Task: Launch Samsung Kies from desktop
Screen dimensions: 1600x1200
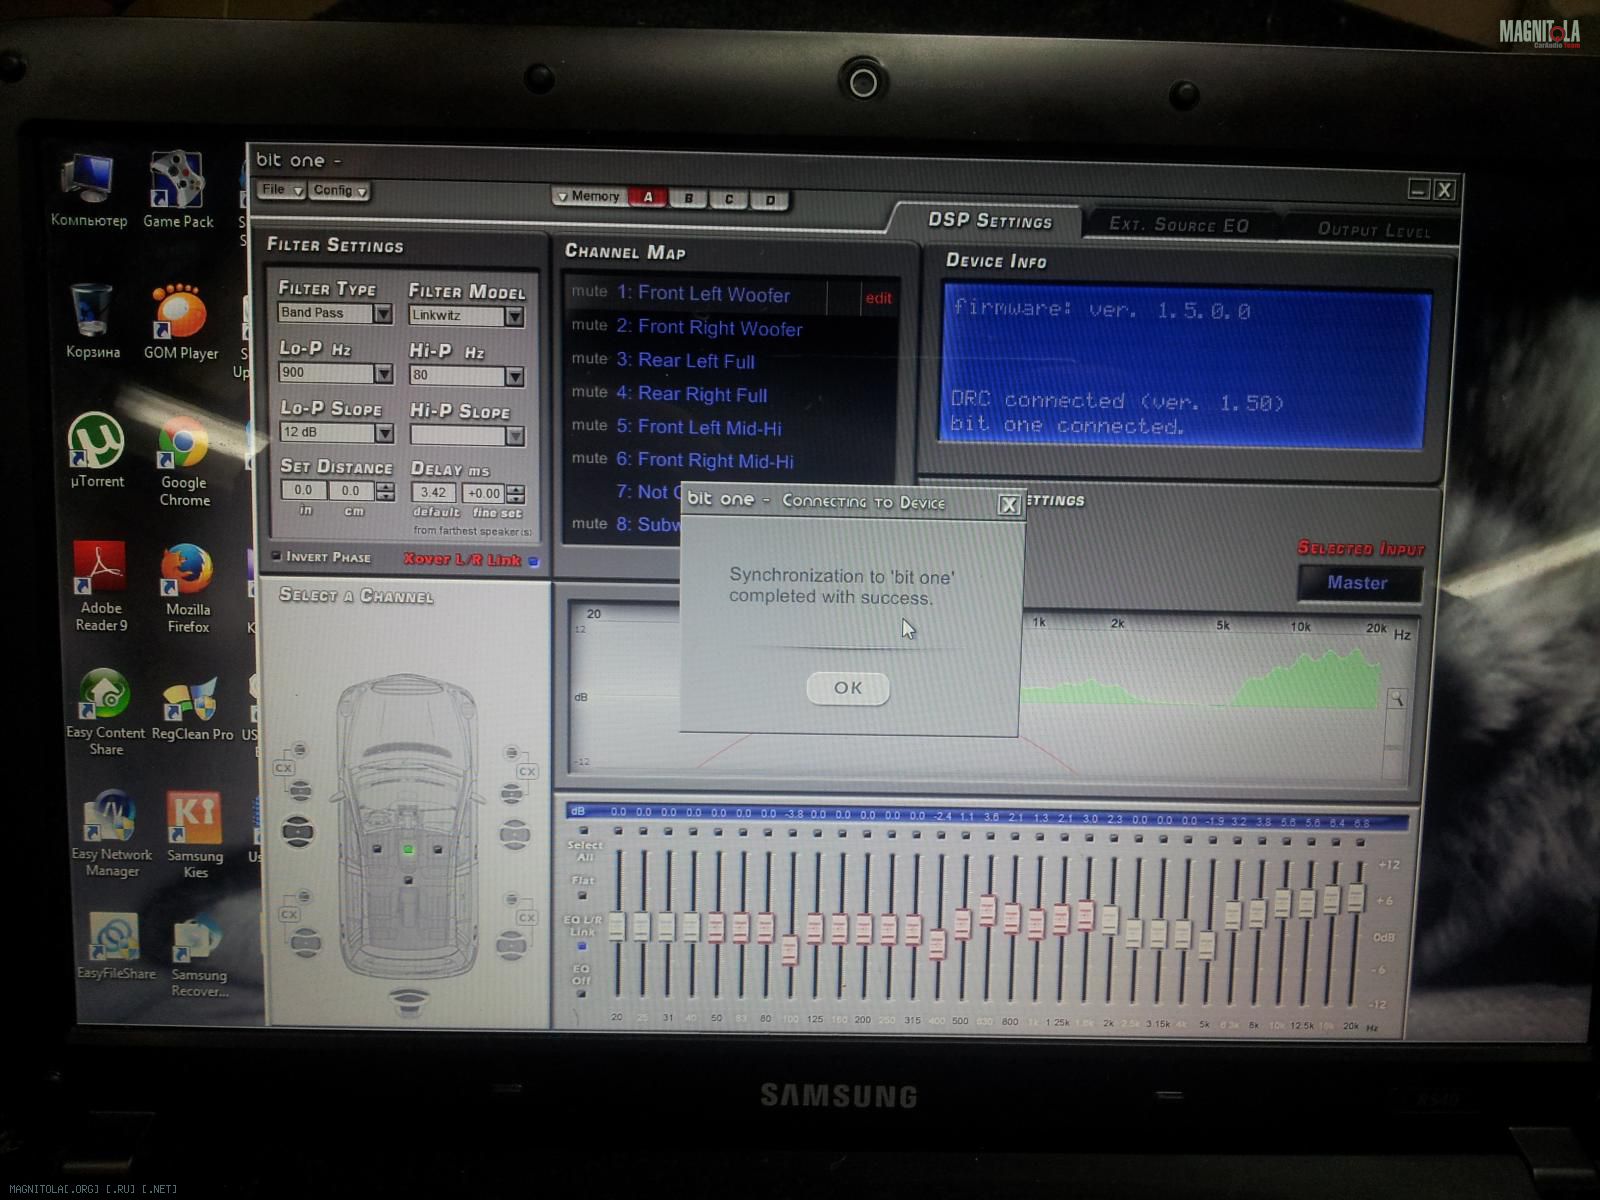Action: coord(195,836)
